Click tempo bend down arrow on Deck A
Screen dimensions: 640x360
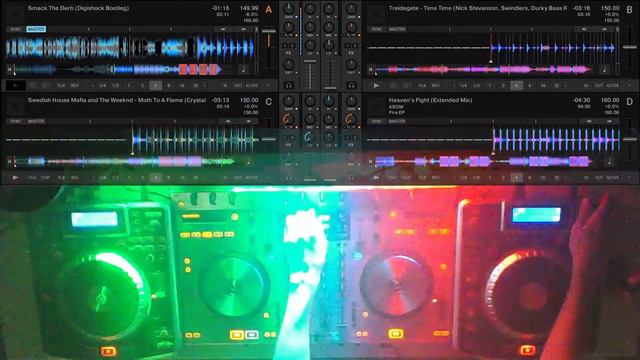[x=222, y=29]
